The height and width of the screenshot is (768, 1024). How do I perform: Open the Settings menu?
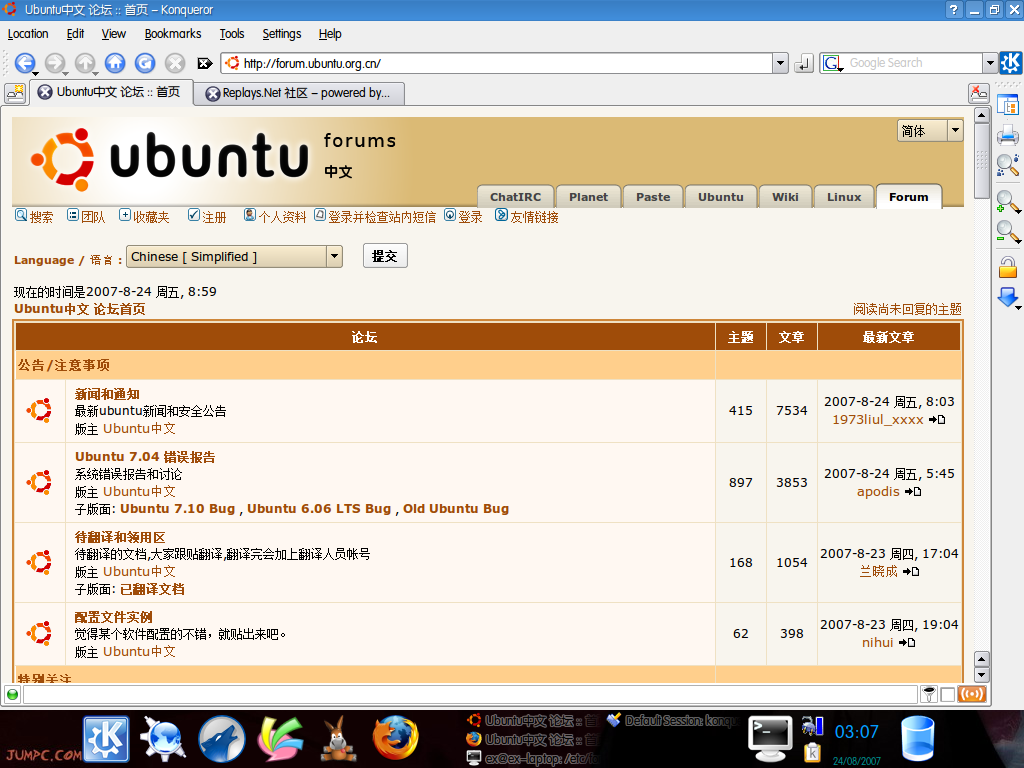(x=281, y=34)
